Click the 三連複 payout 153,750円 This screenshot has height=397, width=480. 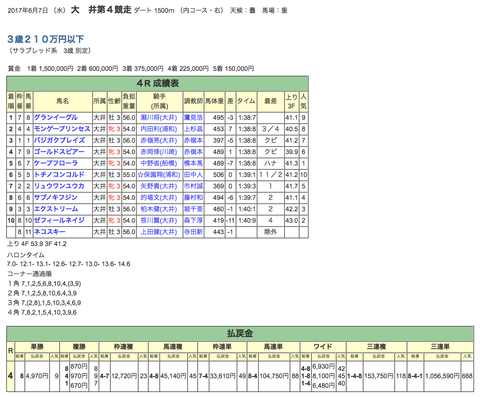(x=378, y=376)
